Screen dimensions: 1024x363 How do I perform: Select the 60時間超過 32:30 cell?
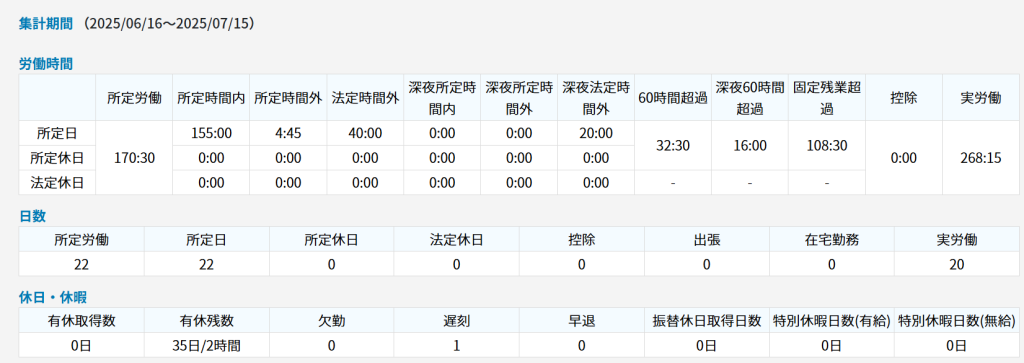click(673, 146)
